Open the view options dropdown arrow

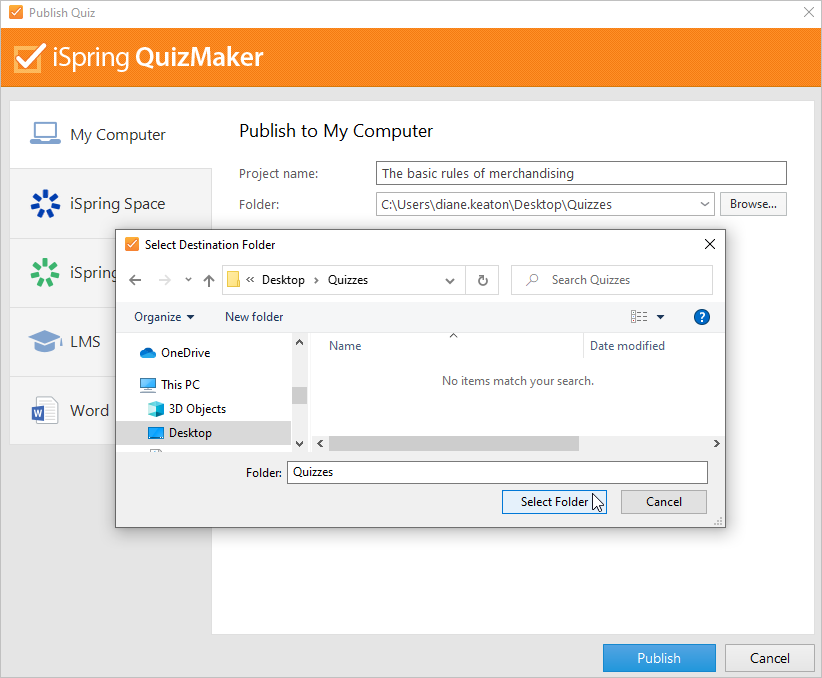pos(660,317)
